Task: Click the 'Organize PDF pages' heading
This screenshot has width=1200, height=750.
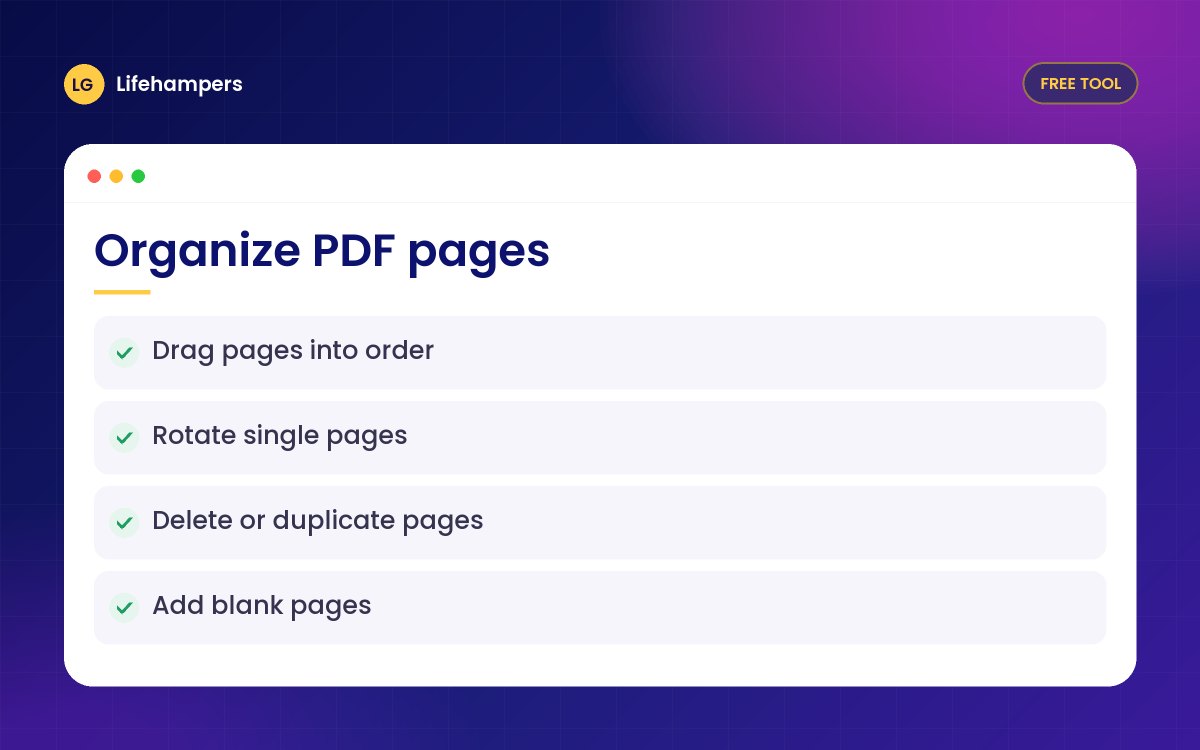Action: tap(322, 252)
